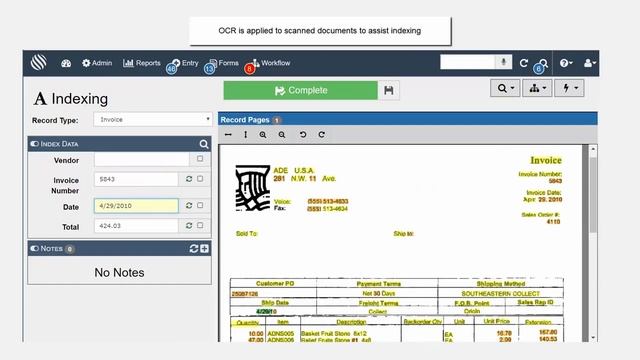Open the Forms menu
This screenshot has height=360, width=640.
(x=224, y=63)
